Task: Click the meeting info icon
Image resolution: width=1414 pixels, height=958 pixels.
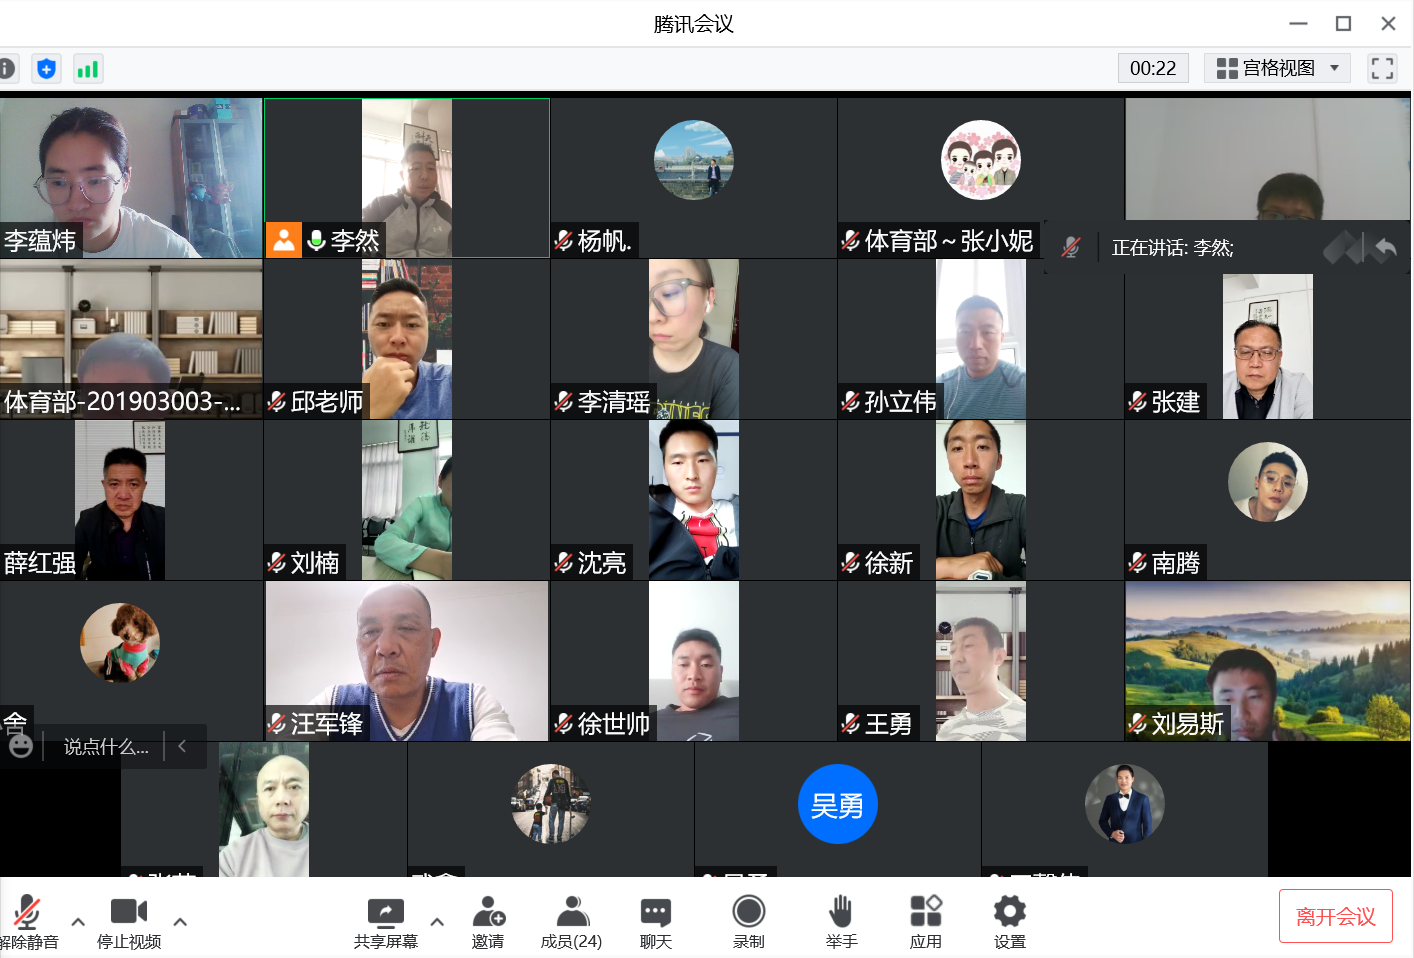Action: 7,69
